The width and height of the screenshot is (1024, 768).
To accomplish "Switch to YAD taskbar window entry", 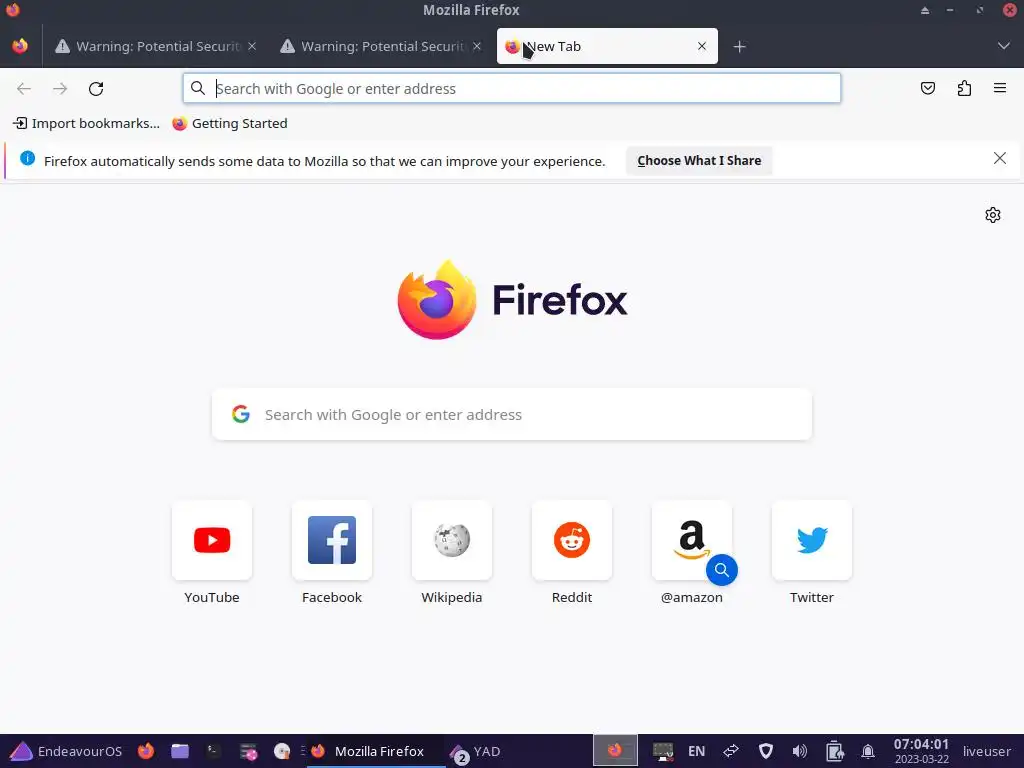I will (476, 752).
